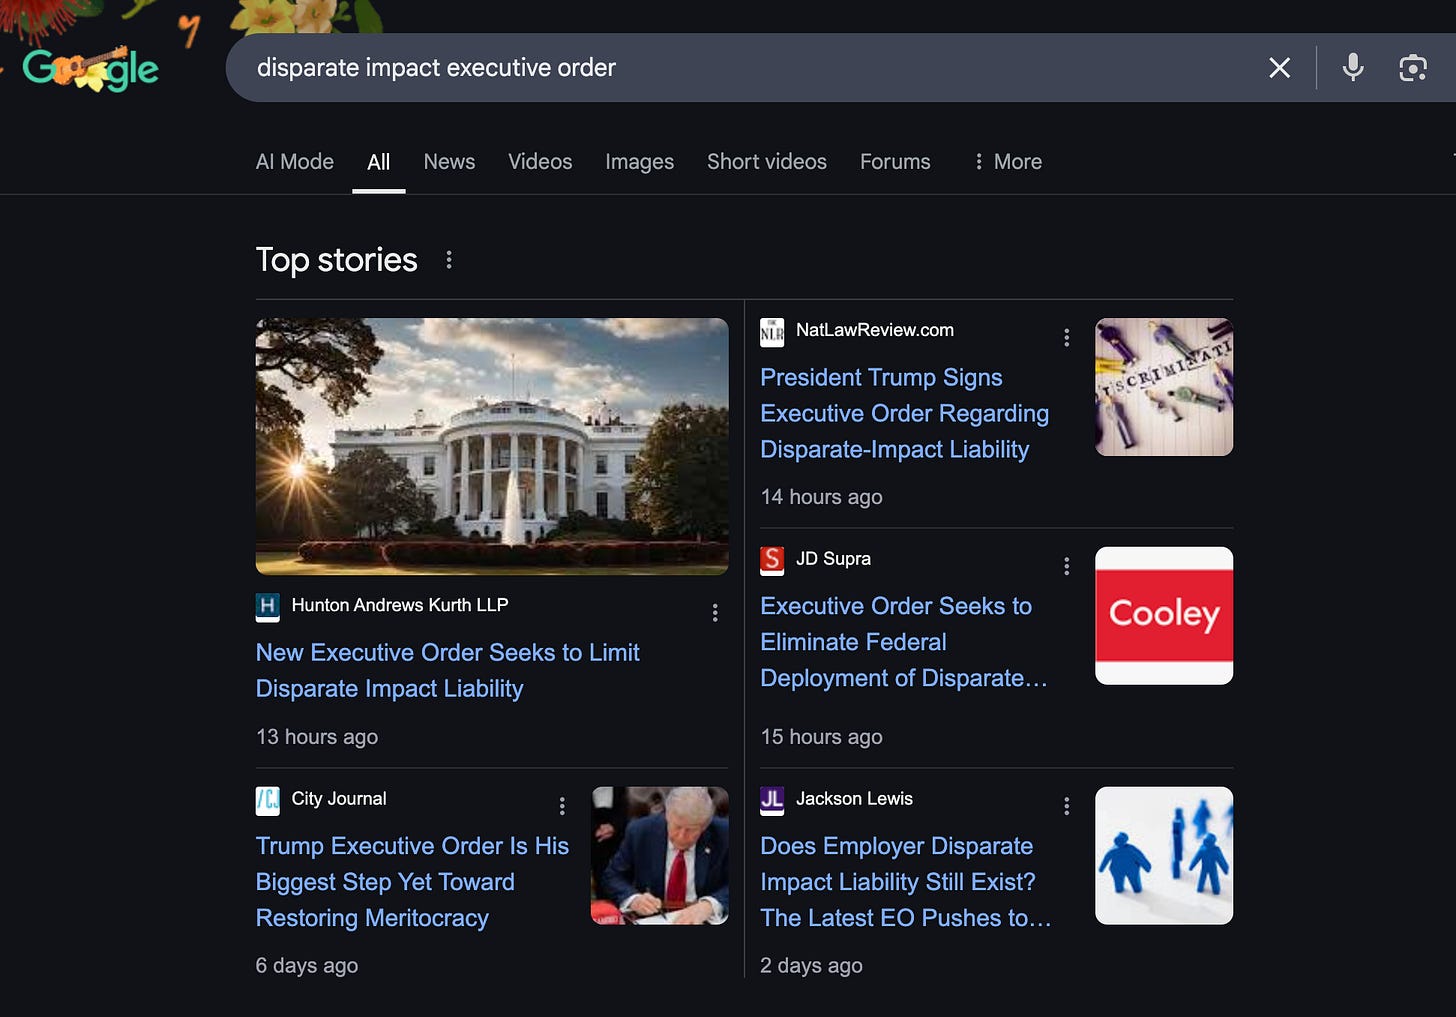Click the Jackson Lewis source name
The height and width of the screenshot is (1017, 1456).
pos(854,799)
